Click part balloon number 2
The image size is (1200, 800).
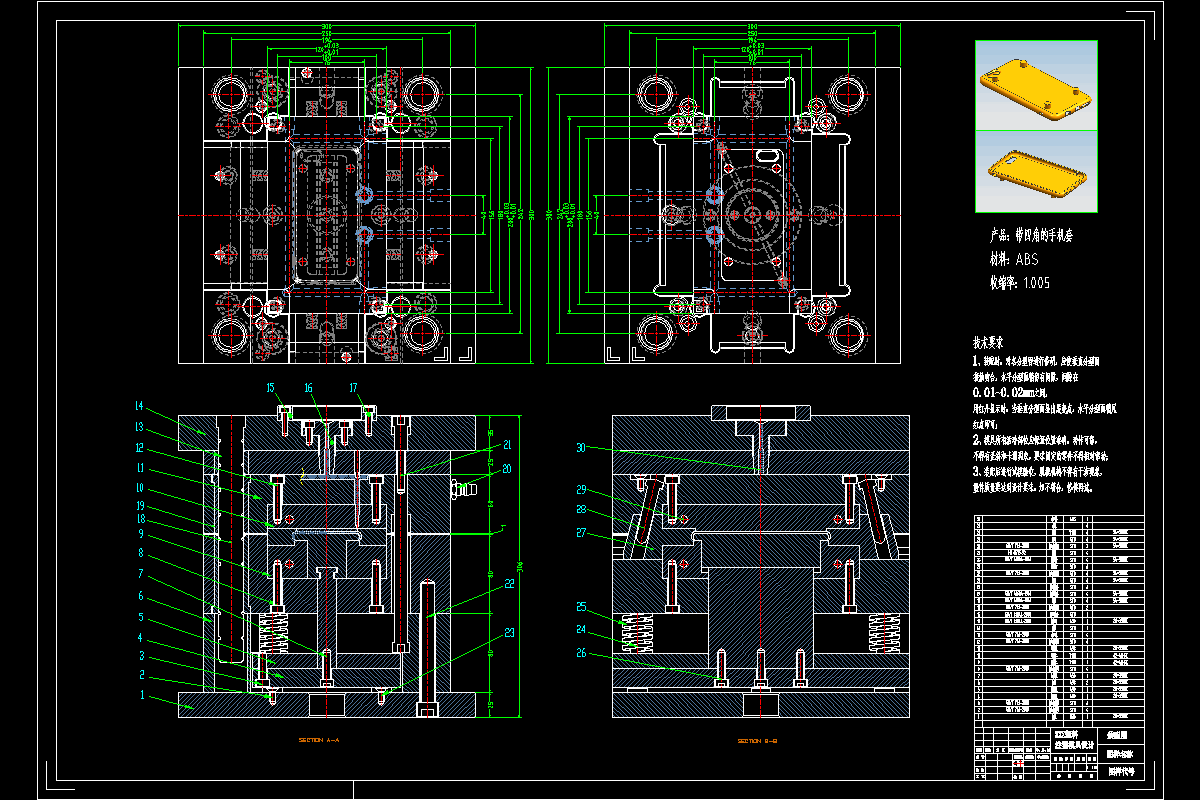coord(141,675)
